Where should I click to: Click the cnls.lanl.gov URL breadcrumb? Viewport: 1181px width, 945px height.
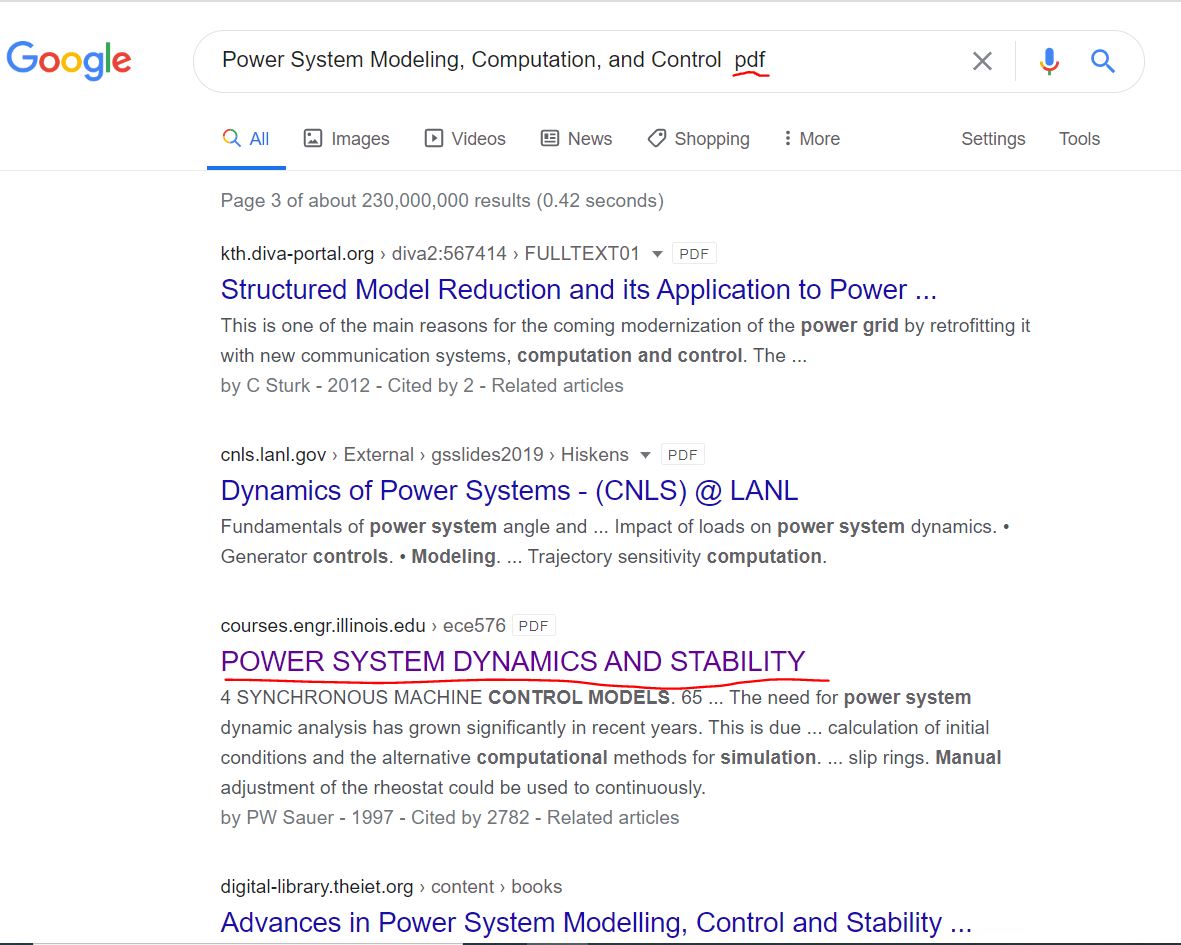click(x=424, y=455)
